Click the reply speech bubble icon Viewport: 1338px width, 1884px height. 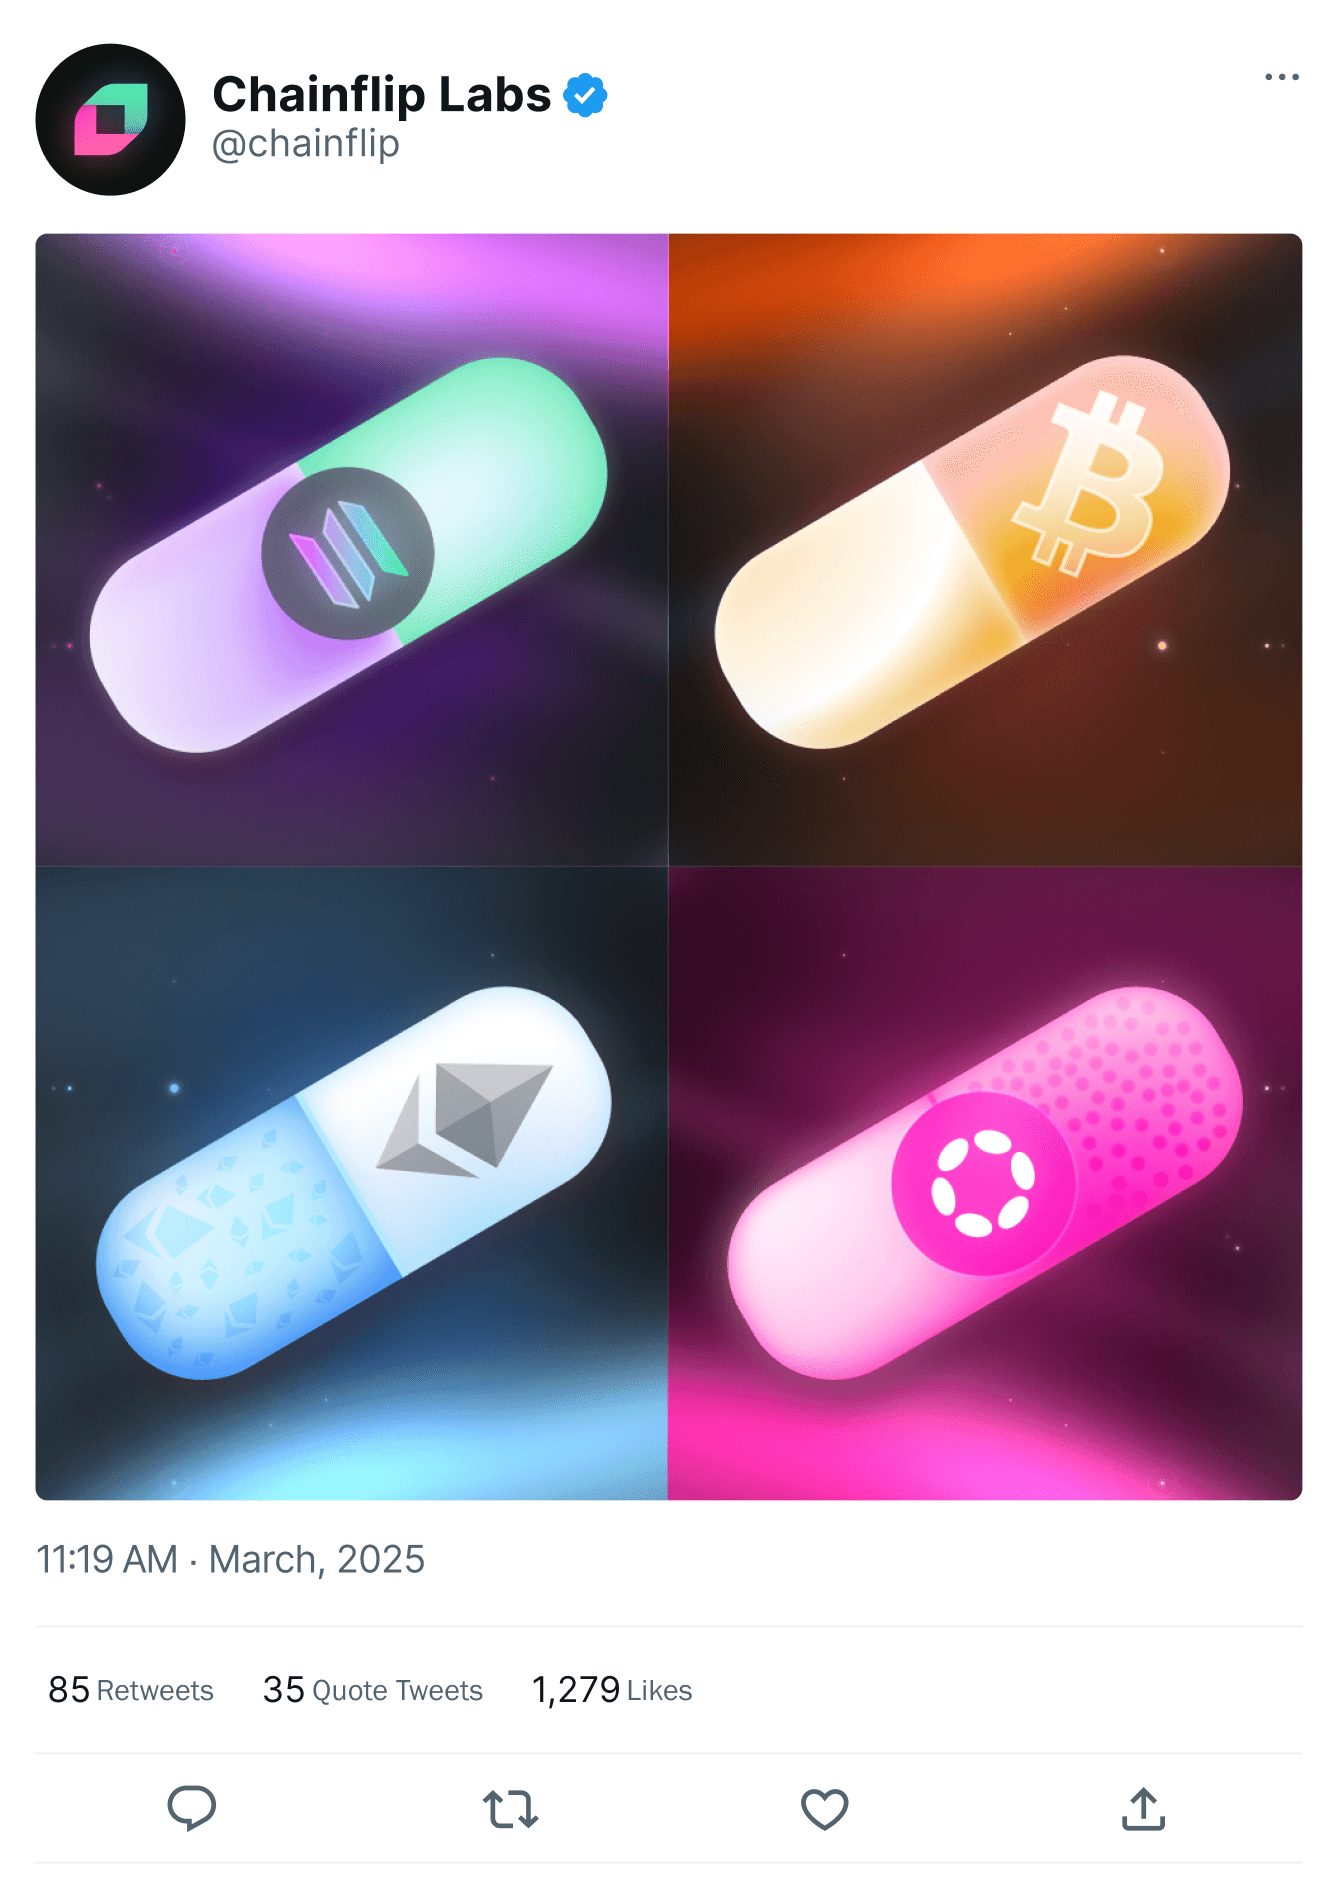[x=191, y=1808]
